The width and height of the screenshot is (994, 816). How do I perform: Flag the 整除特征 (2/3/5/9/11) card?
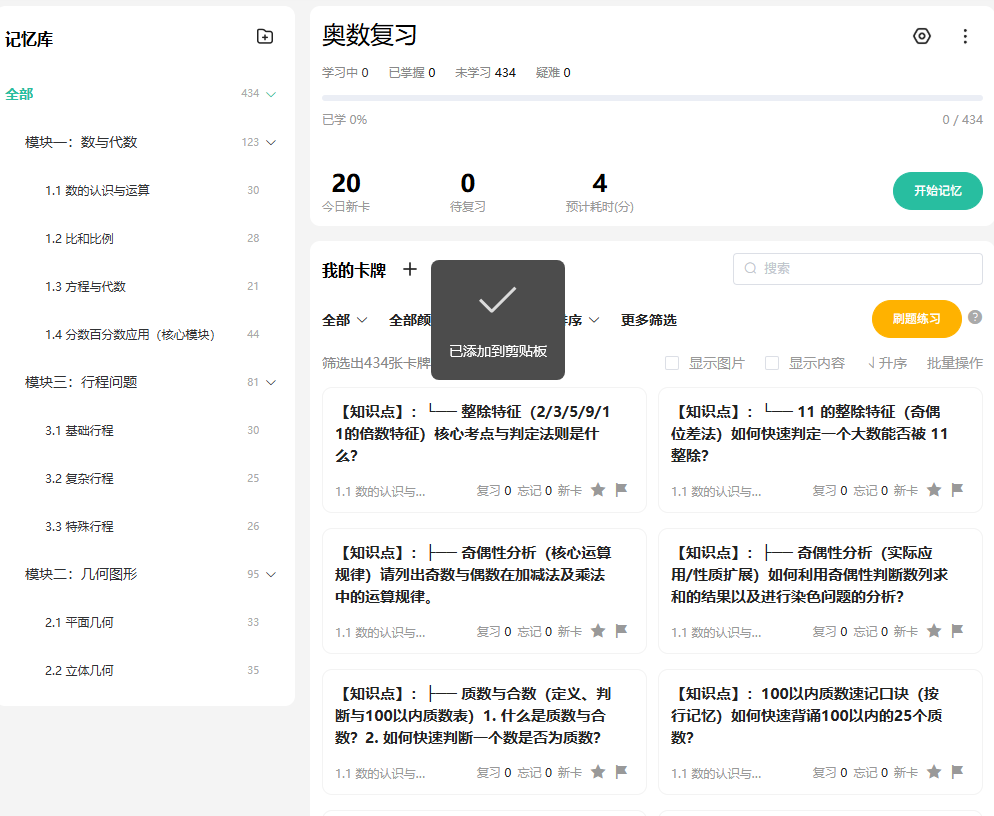point(621,489)
